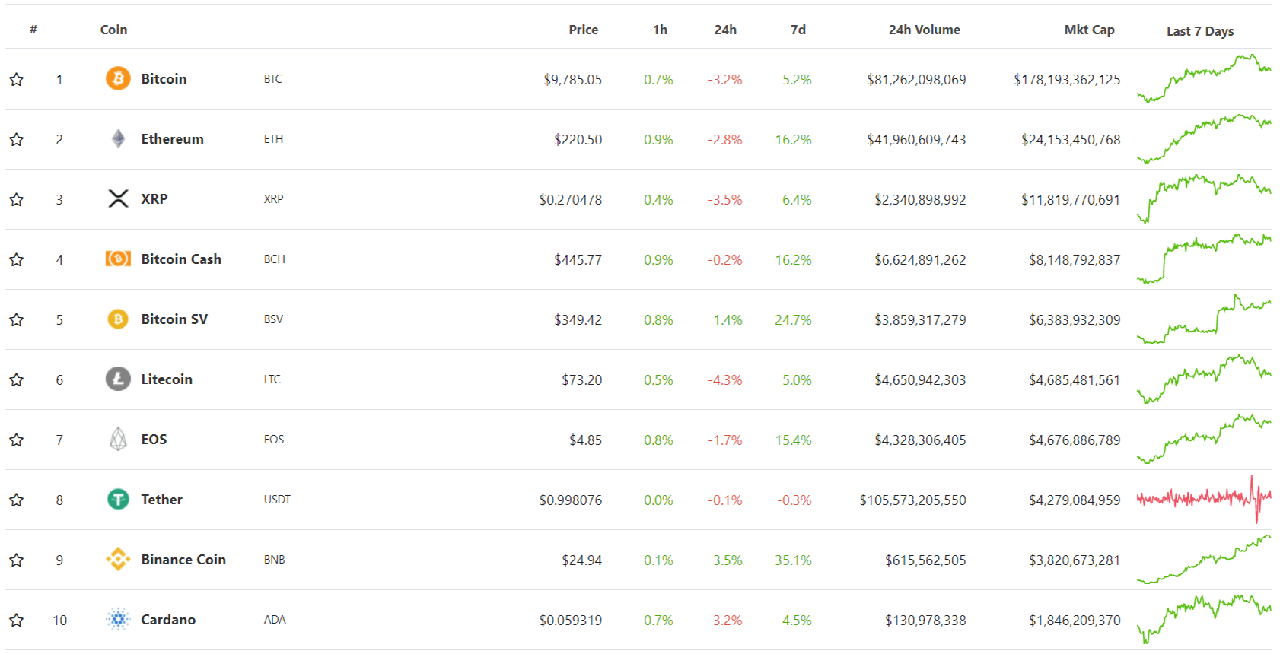The image size is (1280, 654).
Task: Add Litecoin to favorites via star
Action: (16, 379)
